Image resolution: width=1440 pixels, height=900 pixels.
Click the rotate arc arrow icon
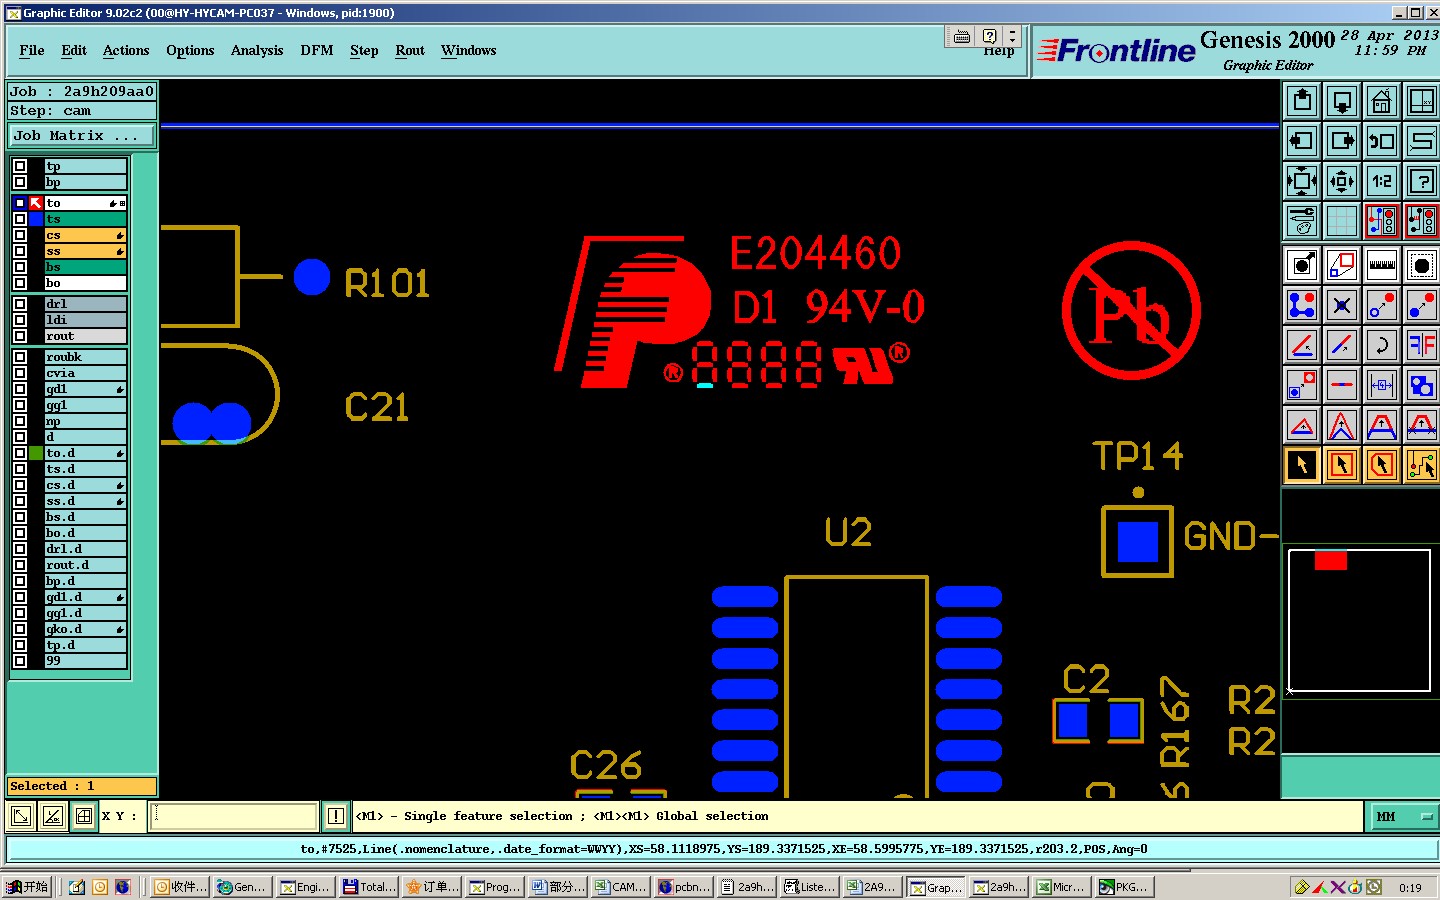pyautogui.click(x=1382, y=345)
